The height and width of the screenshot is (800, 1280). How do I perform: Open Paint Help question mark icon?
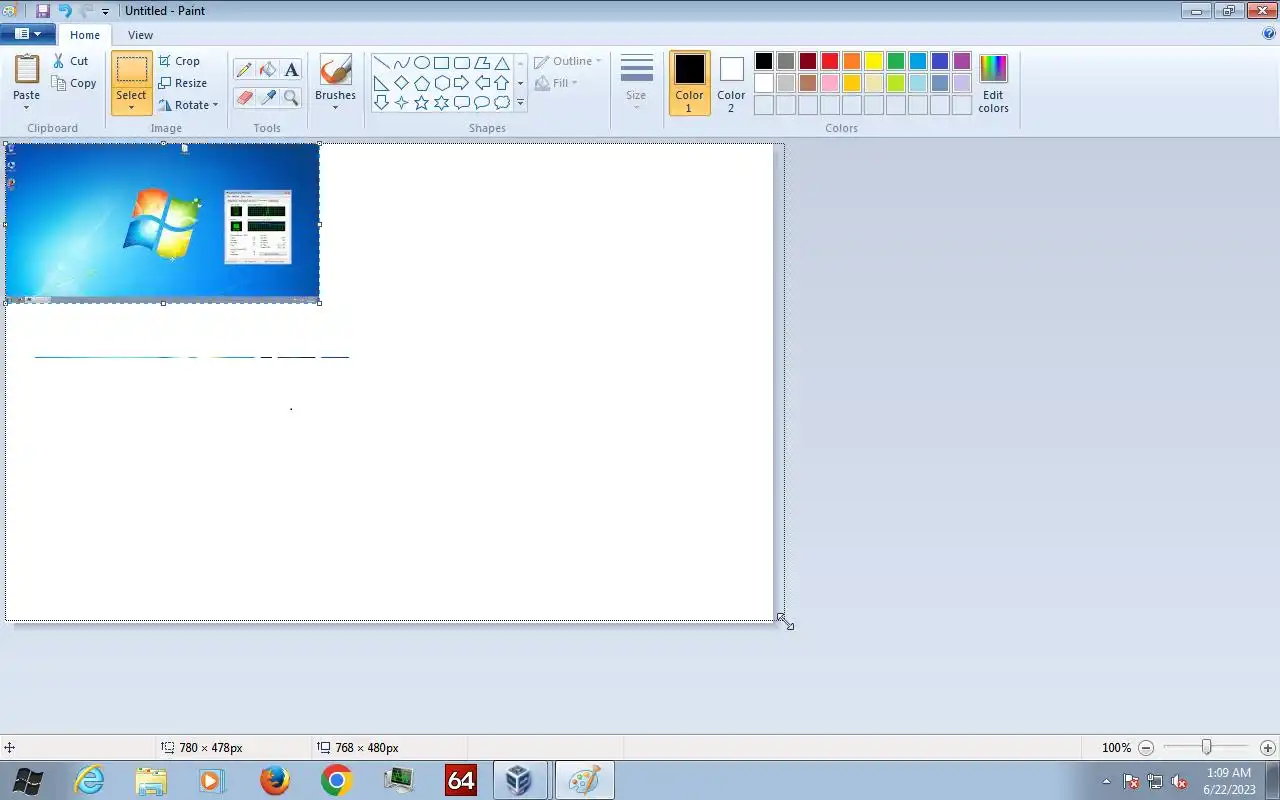coord(1269,33)
